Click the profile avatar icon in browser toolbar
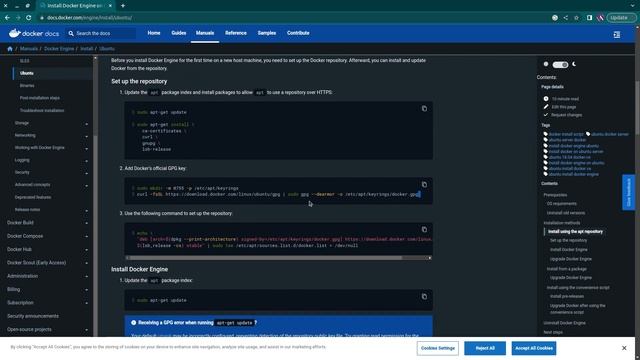640x360 pixels. click(600, 18)
